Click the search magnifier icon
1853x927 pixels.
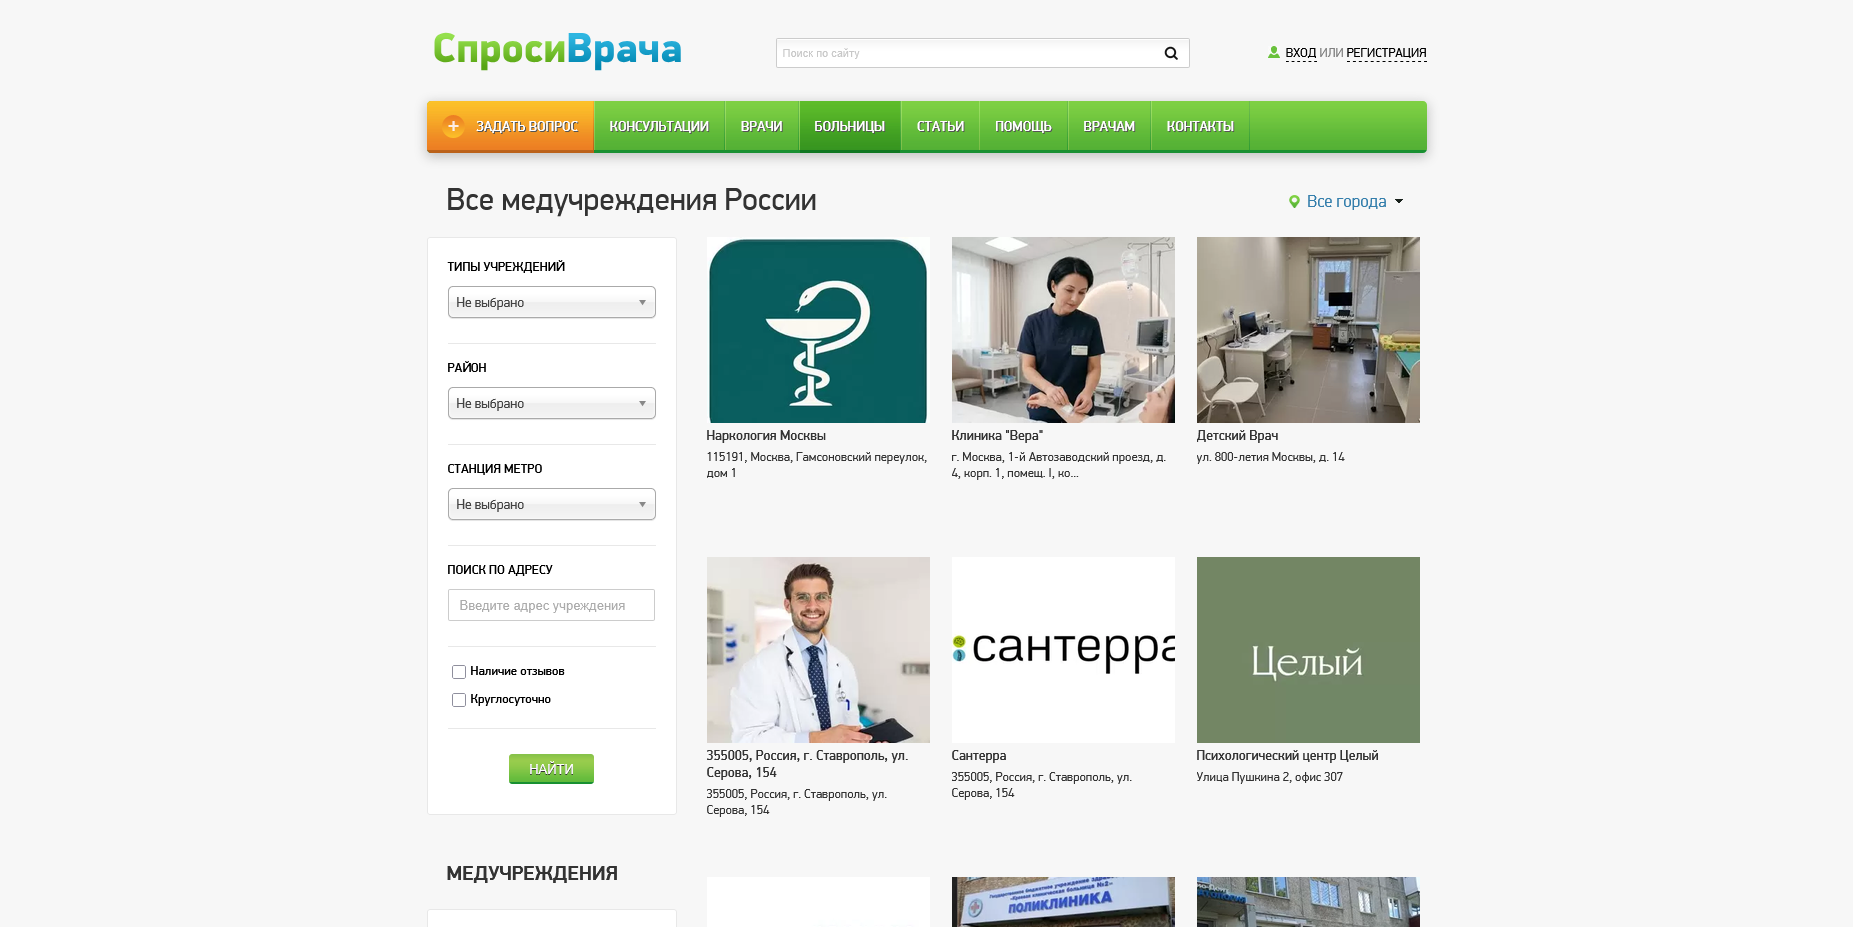[1171, 53]
